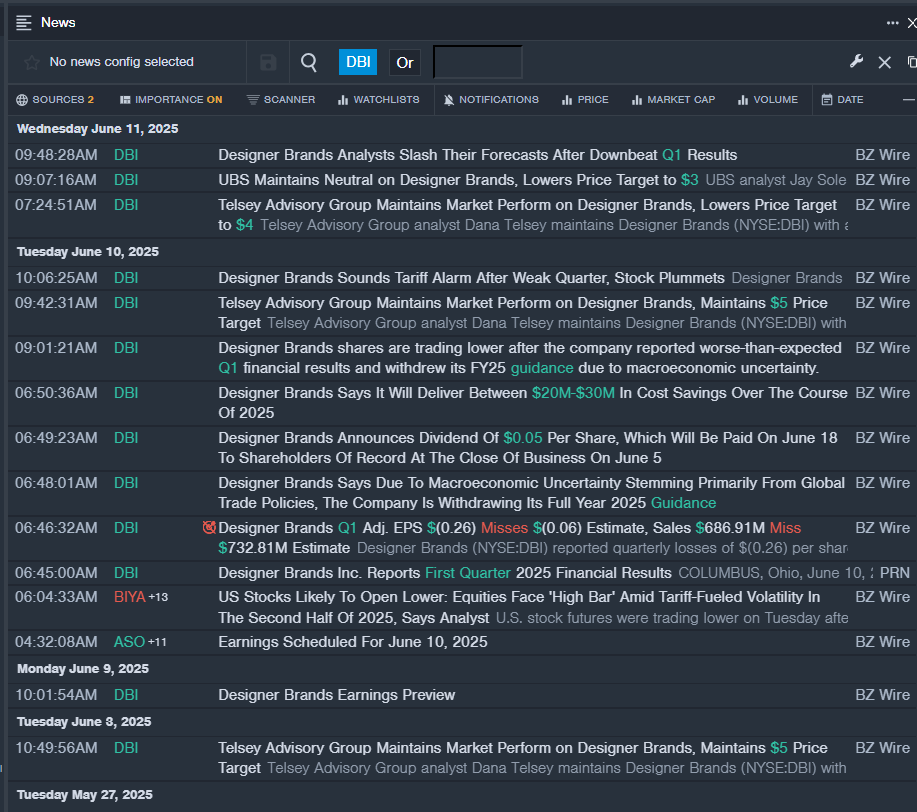The image size is (917, 812).
Task: Toggle the Or search operator
Action: [405, 62]
